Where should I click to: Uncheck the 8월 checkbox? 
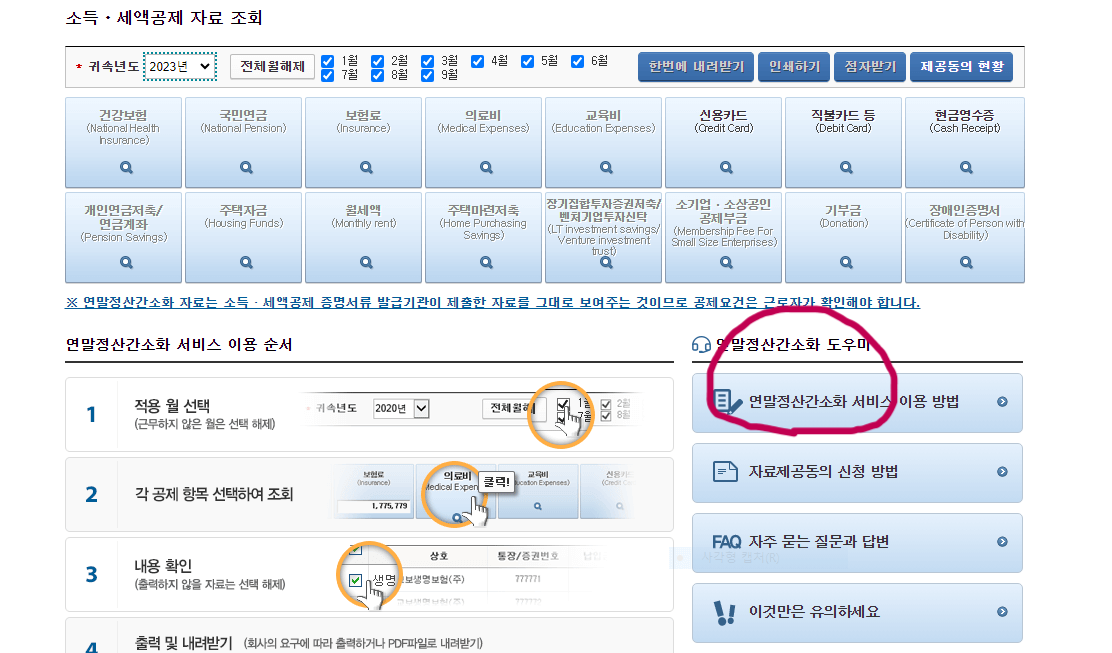point(377,75)
